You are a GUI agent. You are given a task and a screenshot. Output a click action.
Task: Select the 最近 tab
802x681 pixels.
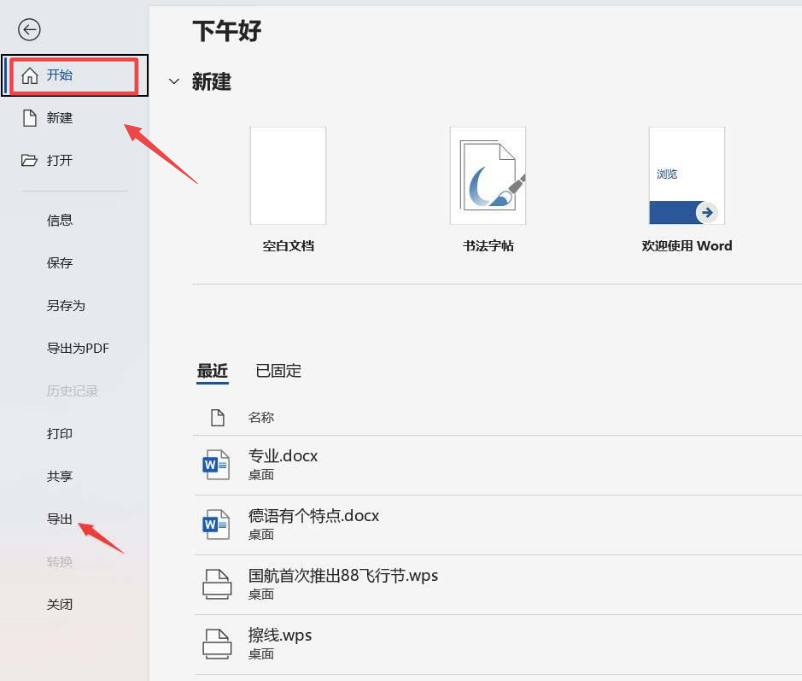click(212, 371)
